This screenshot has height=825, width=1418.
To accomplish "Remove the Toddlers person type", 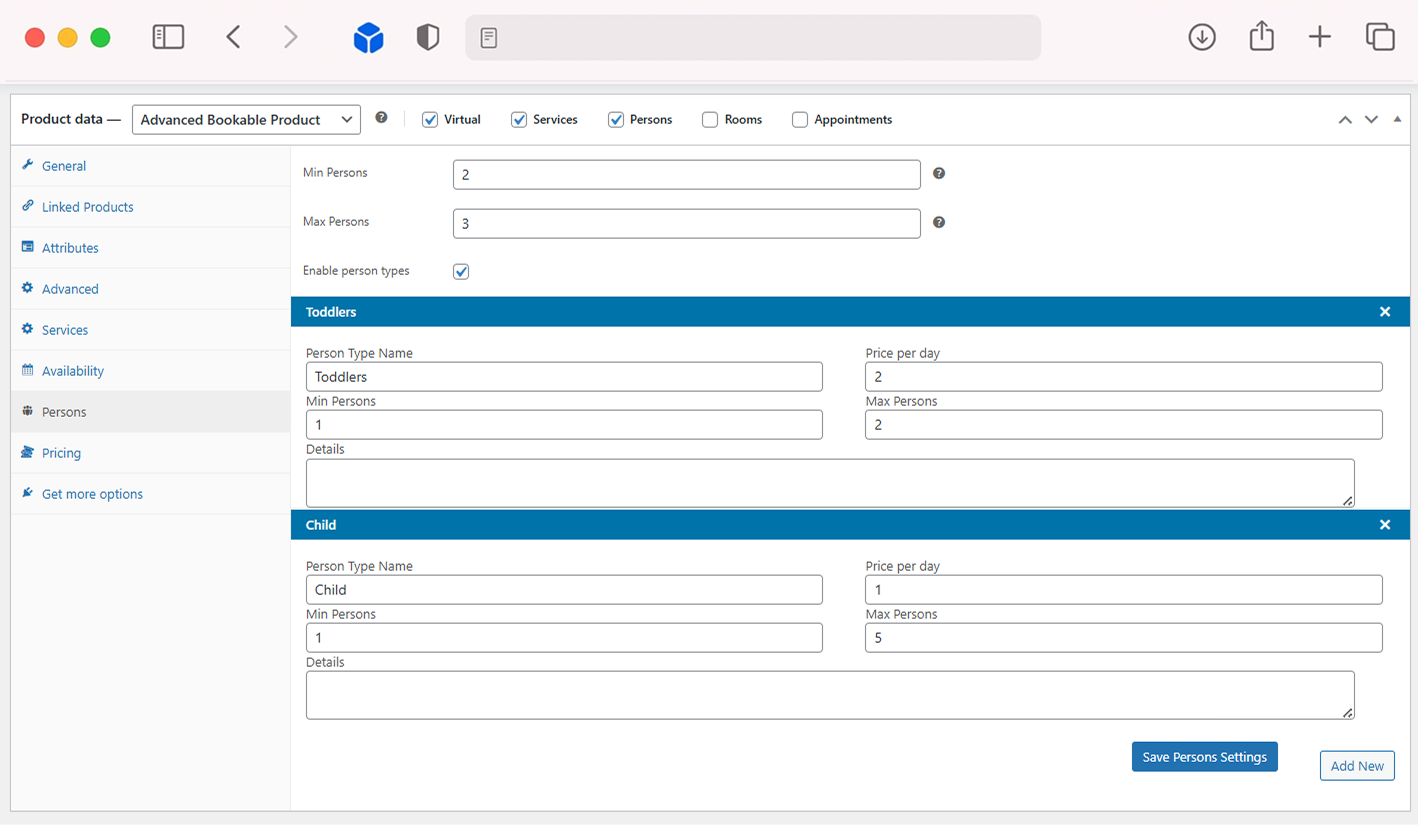I will 1385,312.
